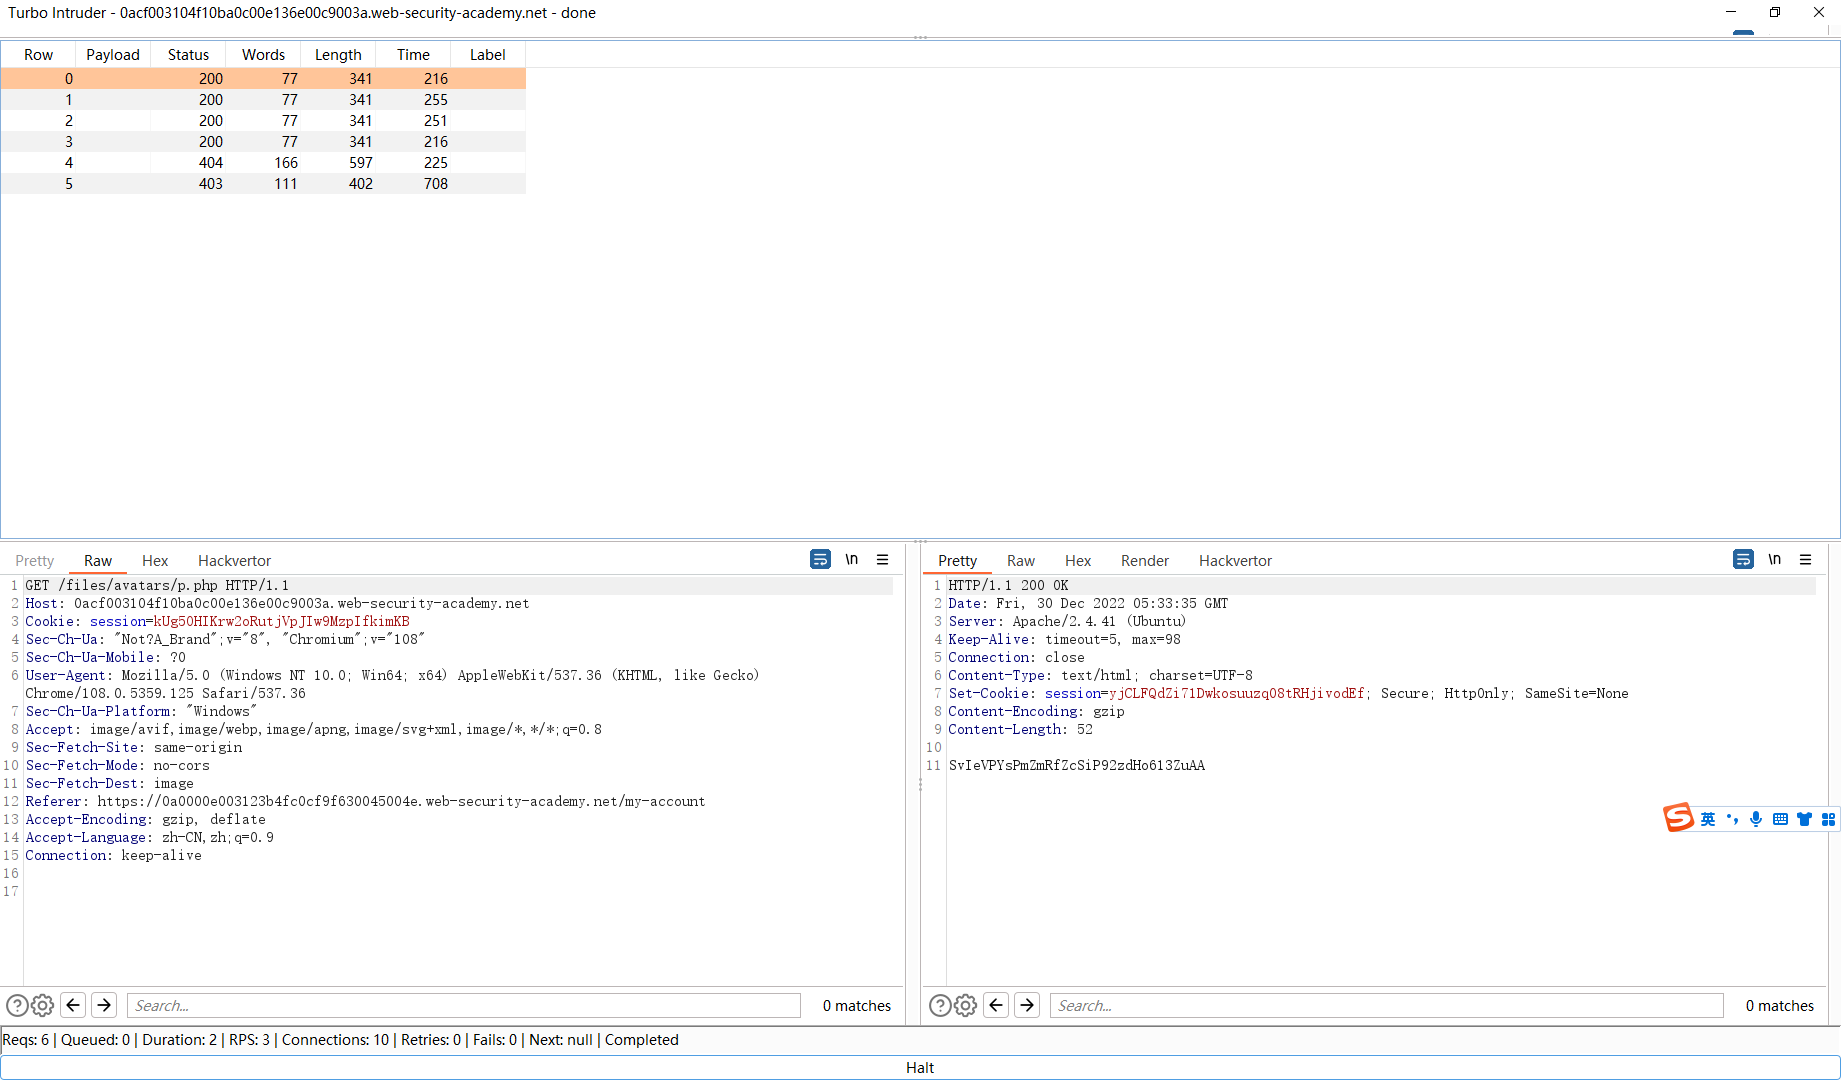Open the IME skin shirt icon
The height and width of the screenshot is (1080, 1841).
(1804, 819)
